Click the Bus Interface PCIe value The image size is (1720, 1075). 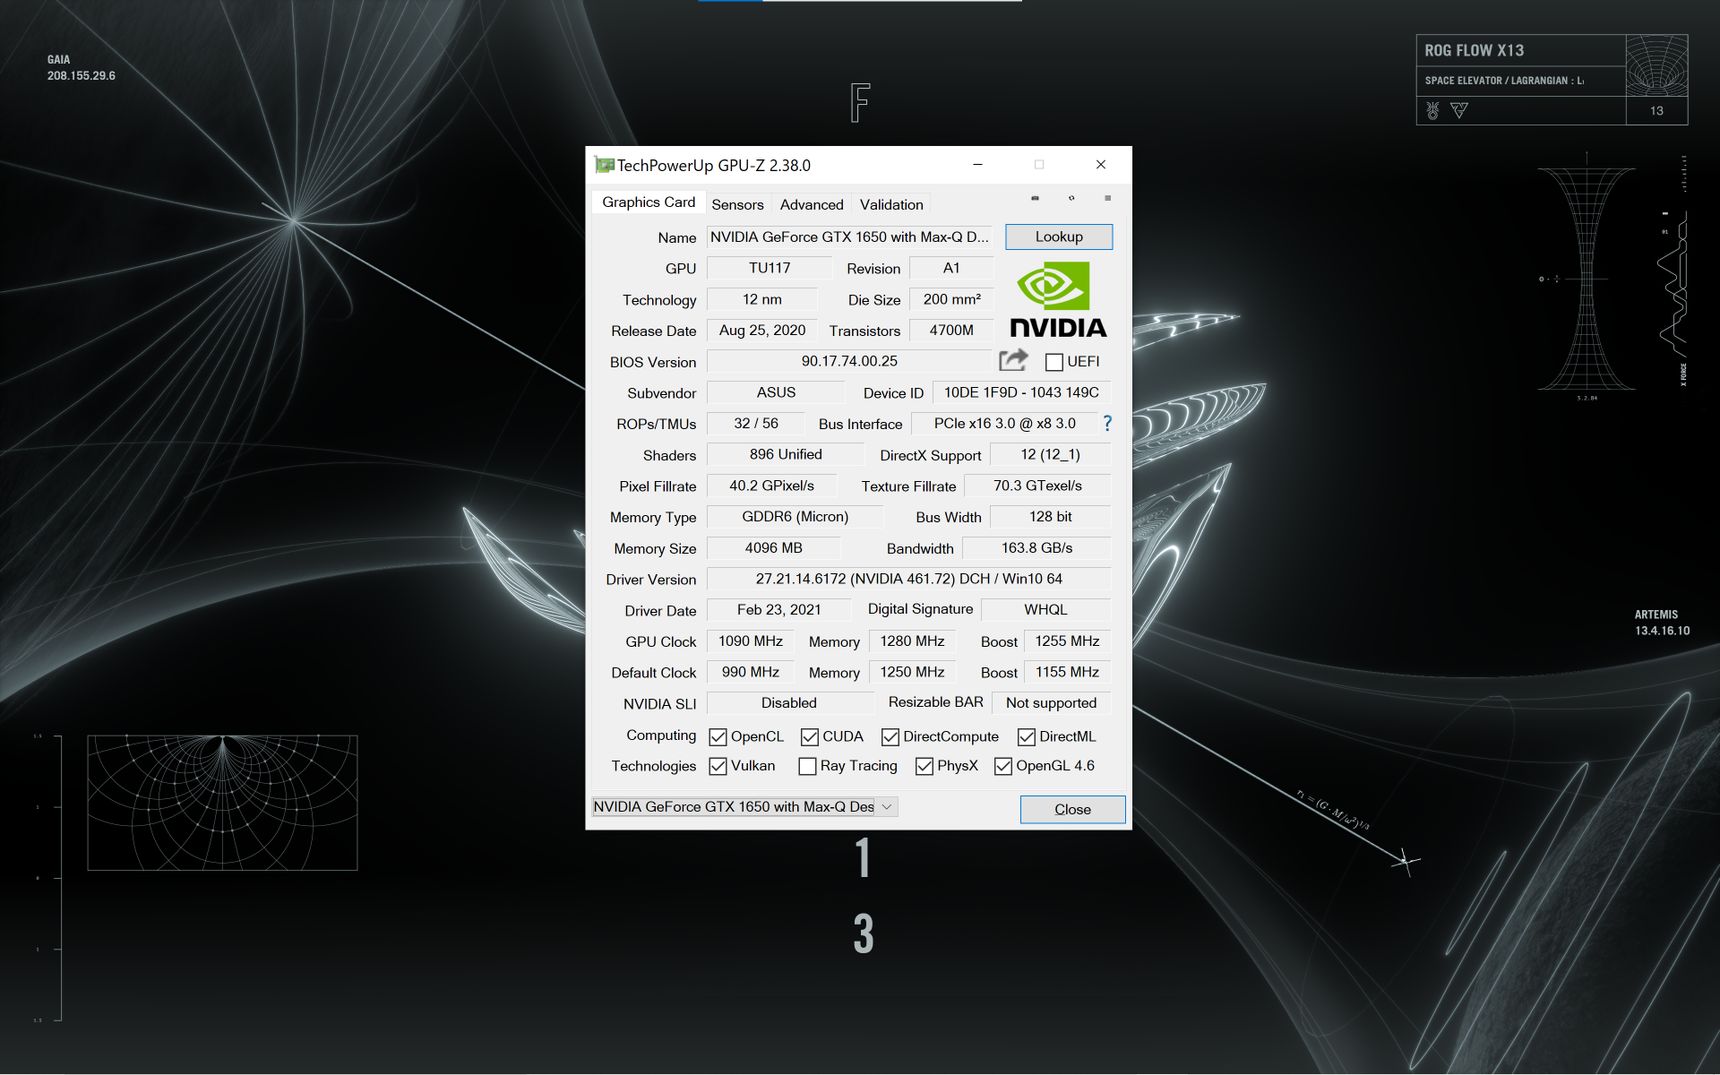(x=1004, y=423)
